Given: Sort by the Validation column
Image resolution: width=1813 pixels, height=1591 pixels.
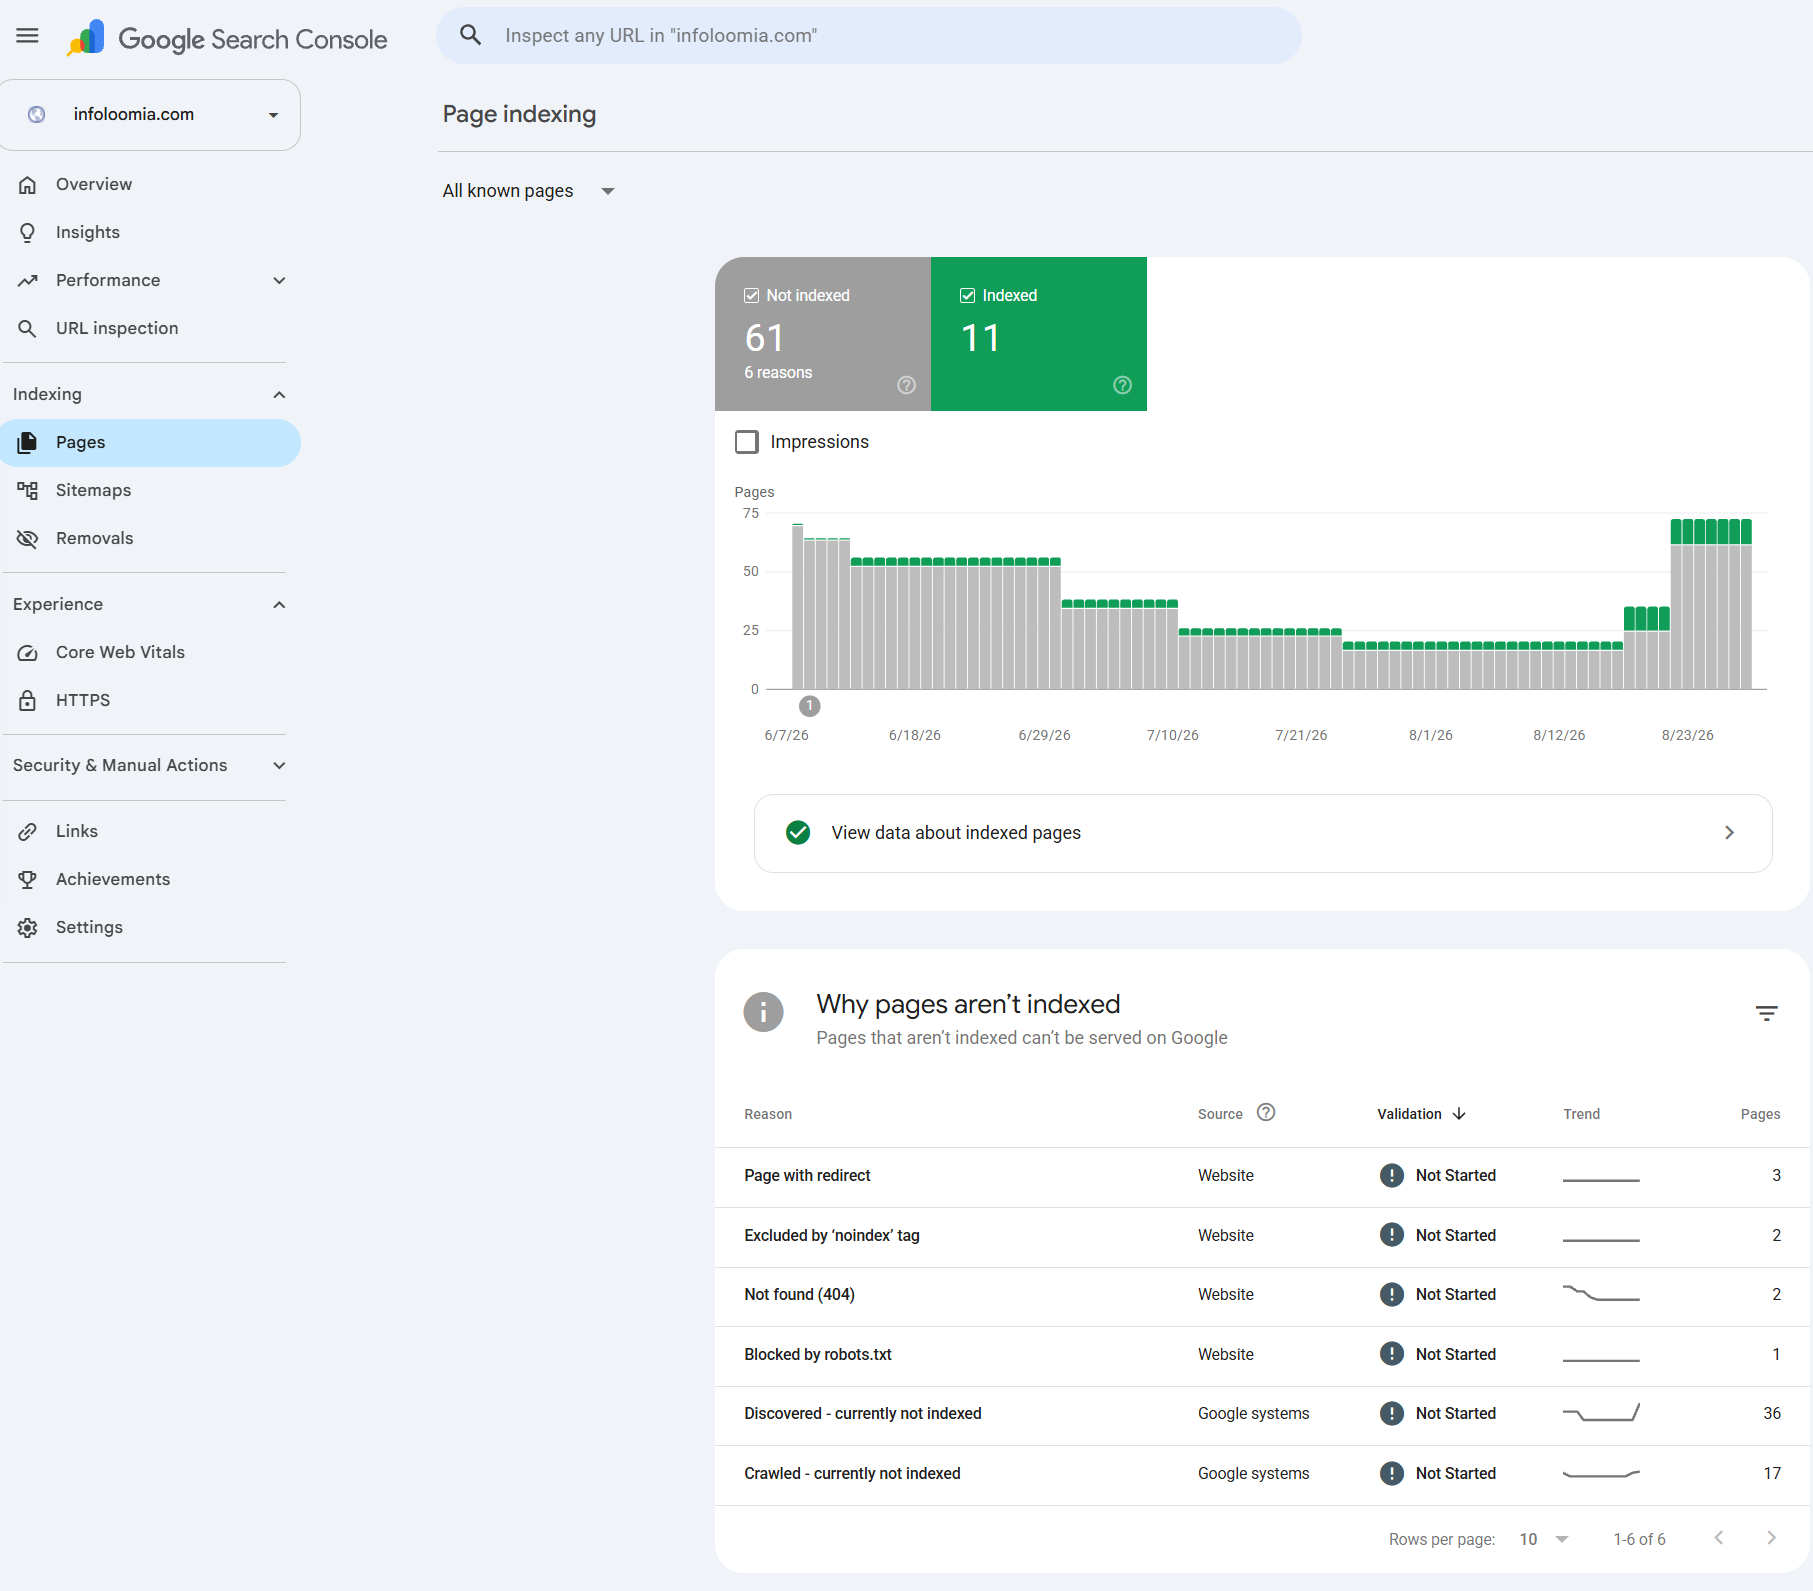Looking at the screenshot, I should point(1421,1114).
